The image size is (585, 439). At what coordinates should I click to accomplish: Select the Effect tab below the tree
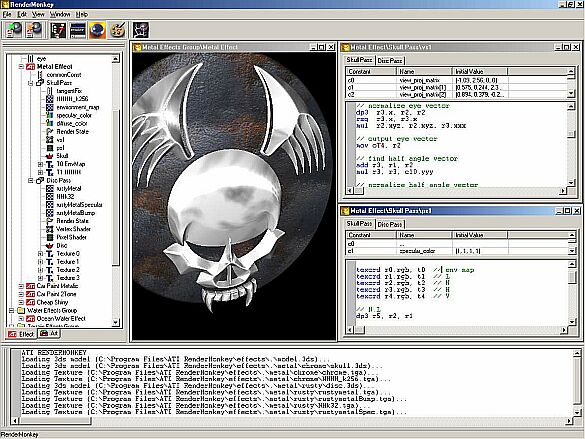click(21, 334)
